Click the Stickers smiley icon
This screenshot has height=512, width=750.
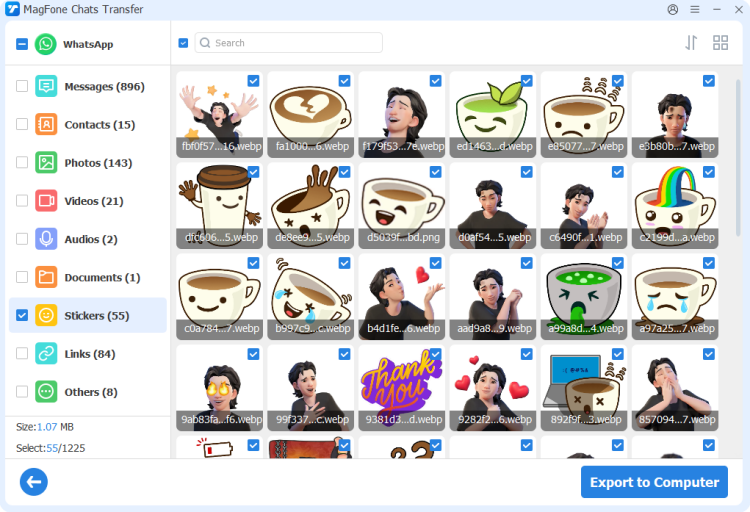46,315
